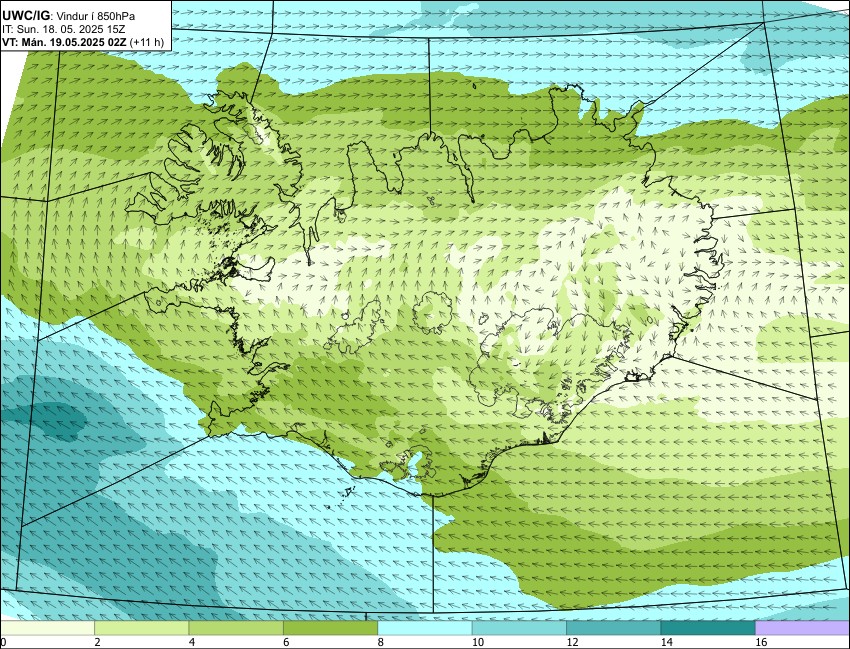Click the 'Vindur í 850hPa' label
The width and height of the screenshot is (850, 649).
pos(96,17)
